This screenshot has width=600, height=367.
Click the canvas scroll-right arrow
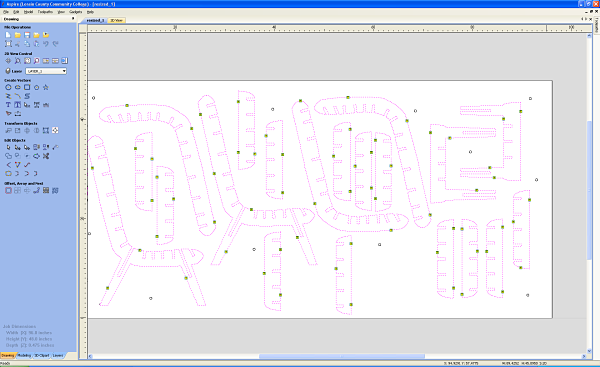[584, 356]
